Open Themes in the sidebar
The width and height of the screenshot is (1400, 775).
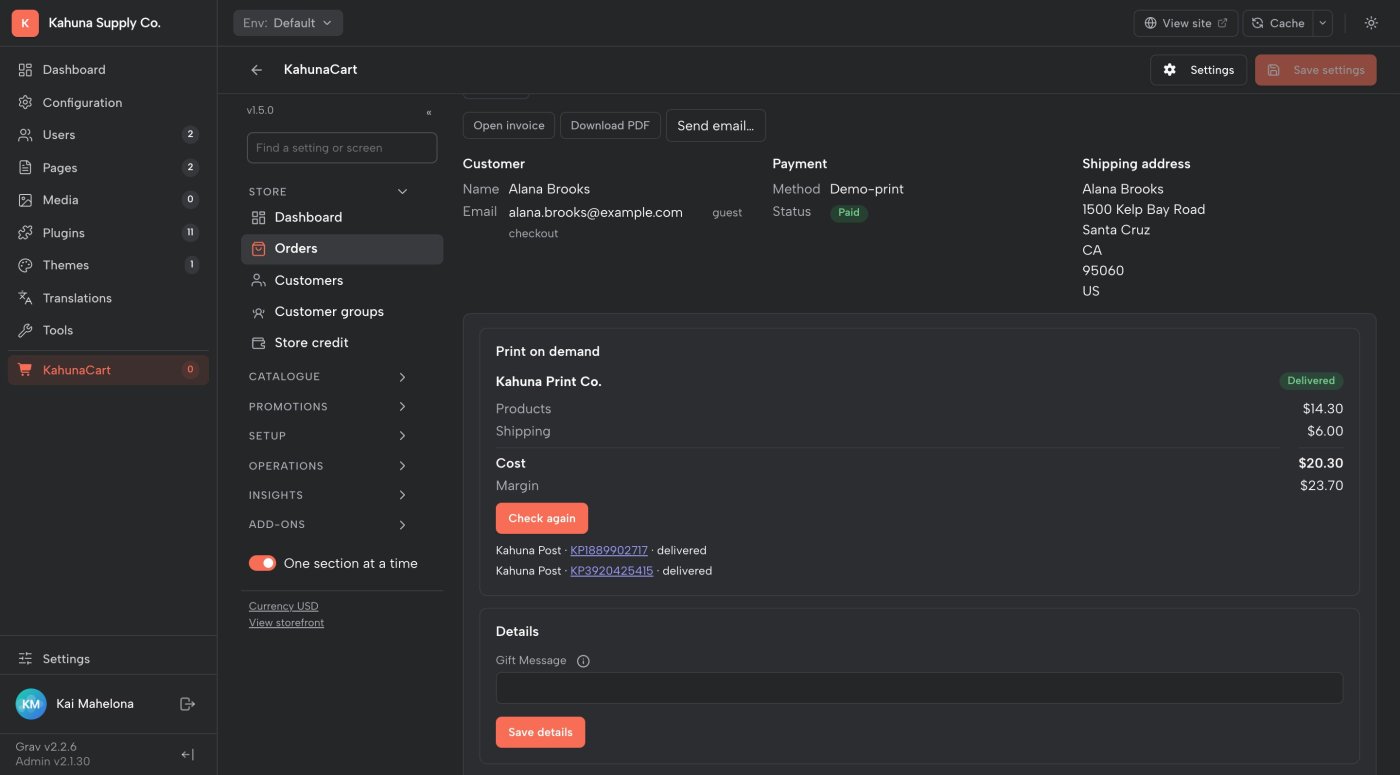pyautogui.click(x=108, y=265)
